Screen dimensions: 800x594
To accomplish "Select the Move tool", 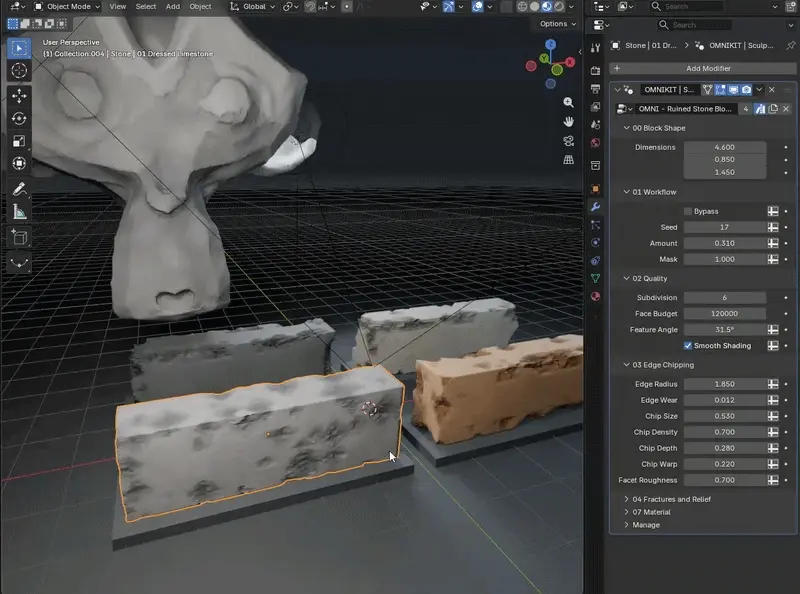I will click(x=19, y=96).
